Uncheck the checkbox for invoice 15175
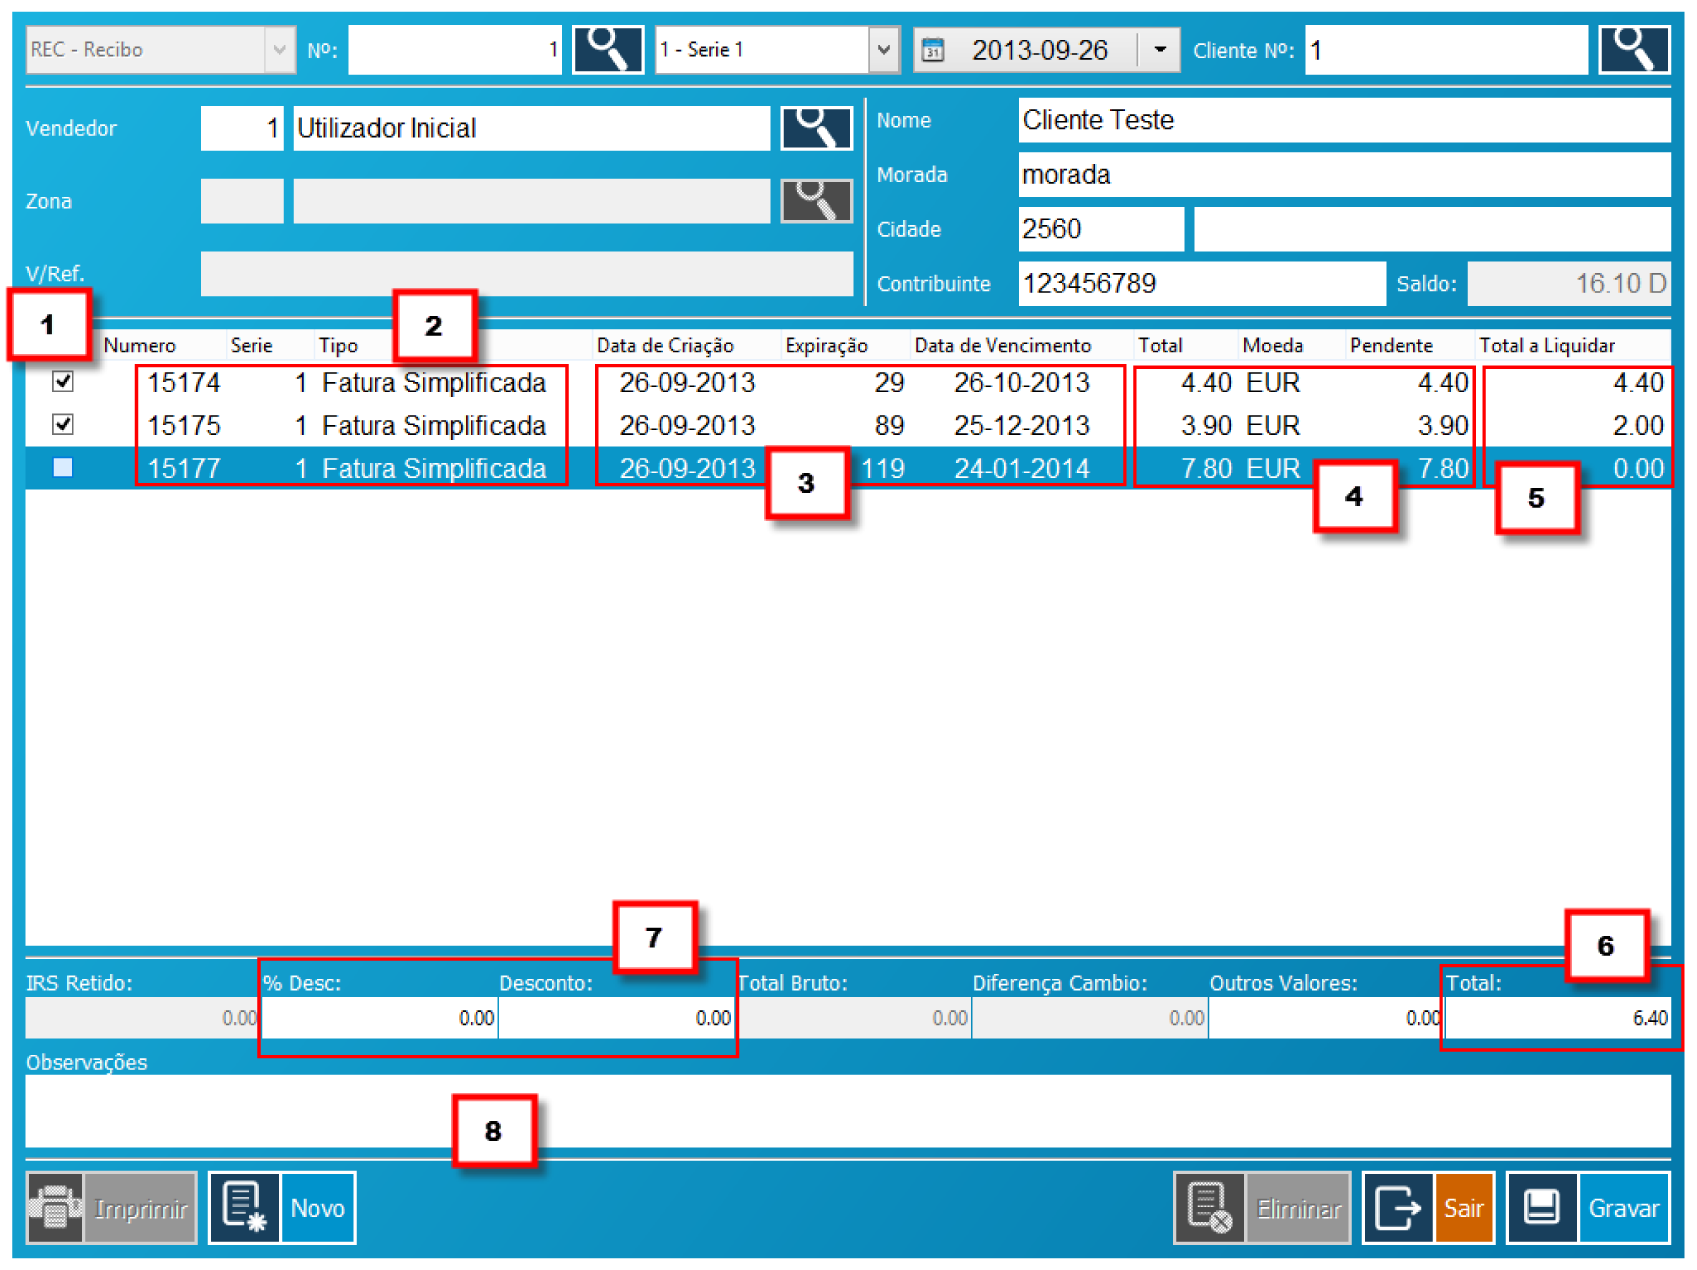Screen dimensions: 1697x1270 tap(63, 425)
